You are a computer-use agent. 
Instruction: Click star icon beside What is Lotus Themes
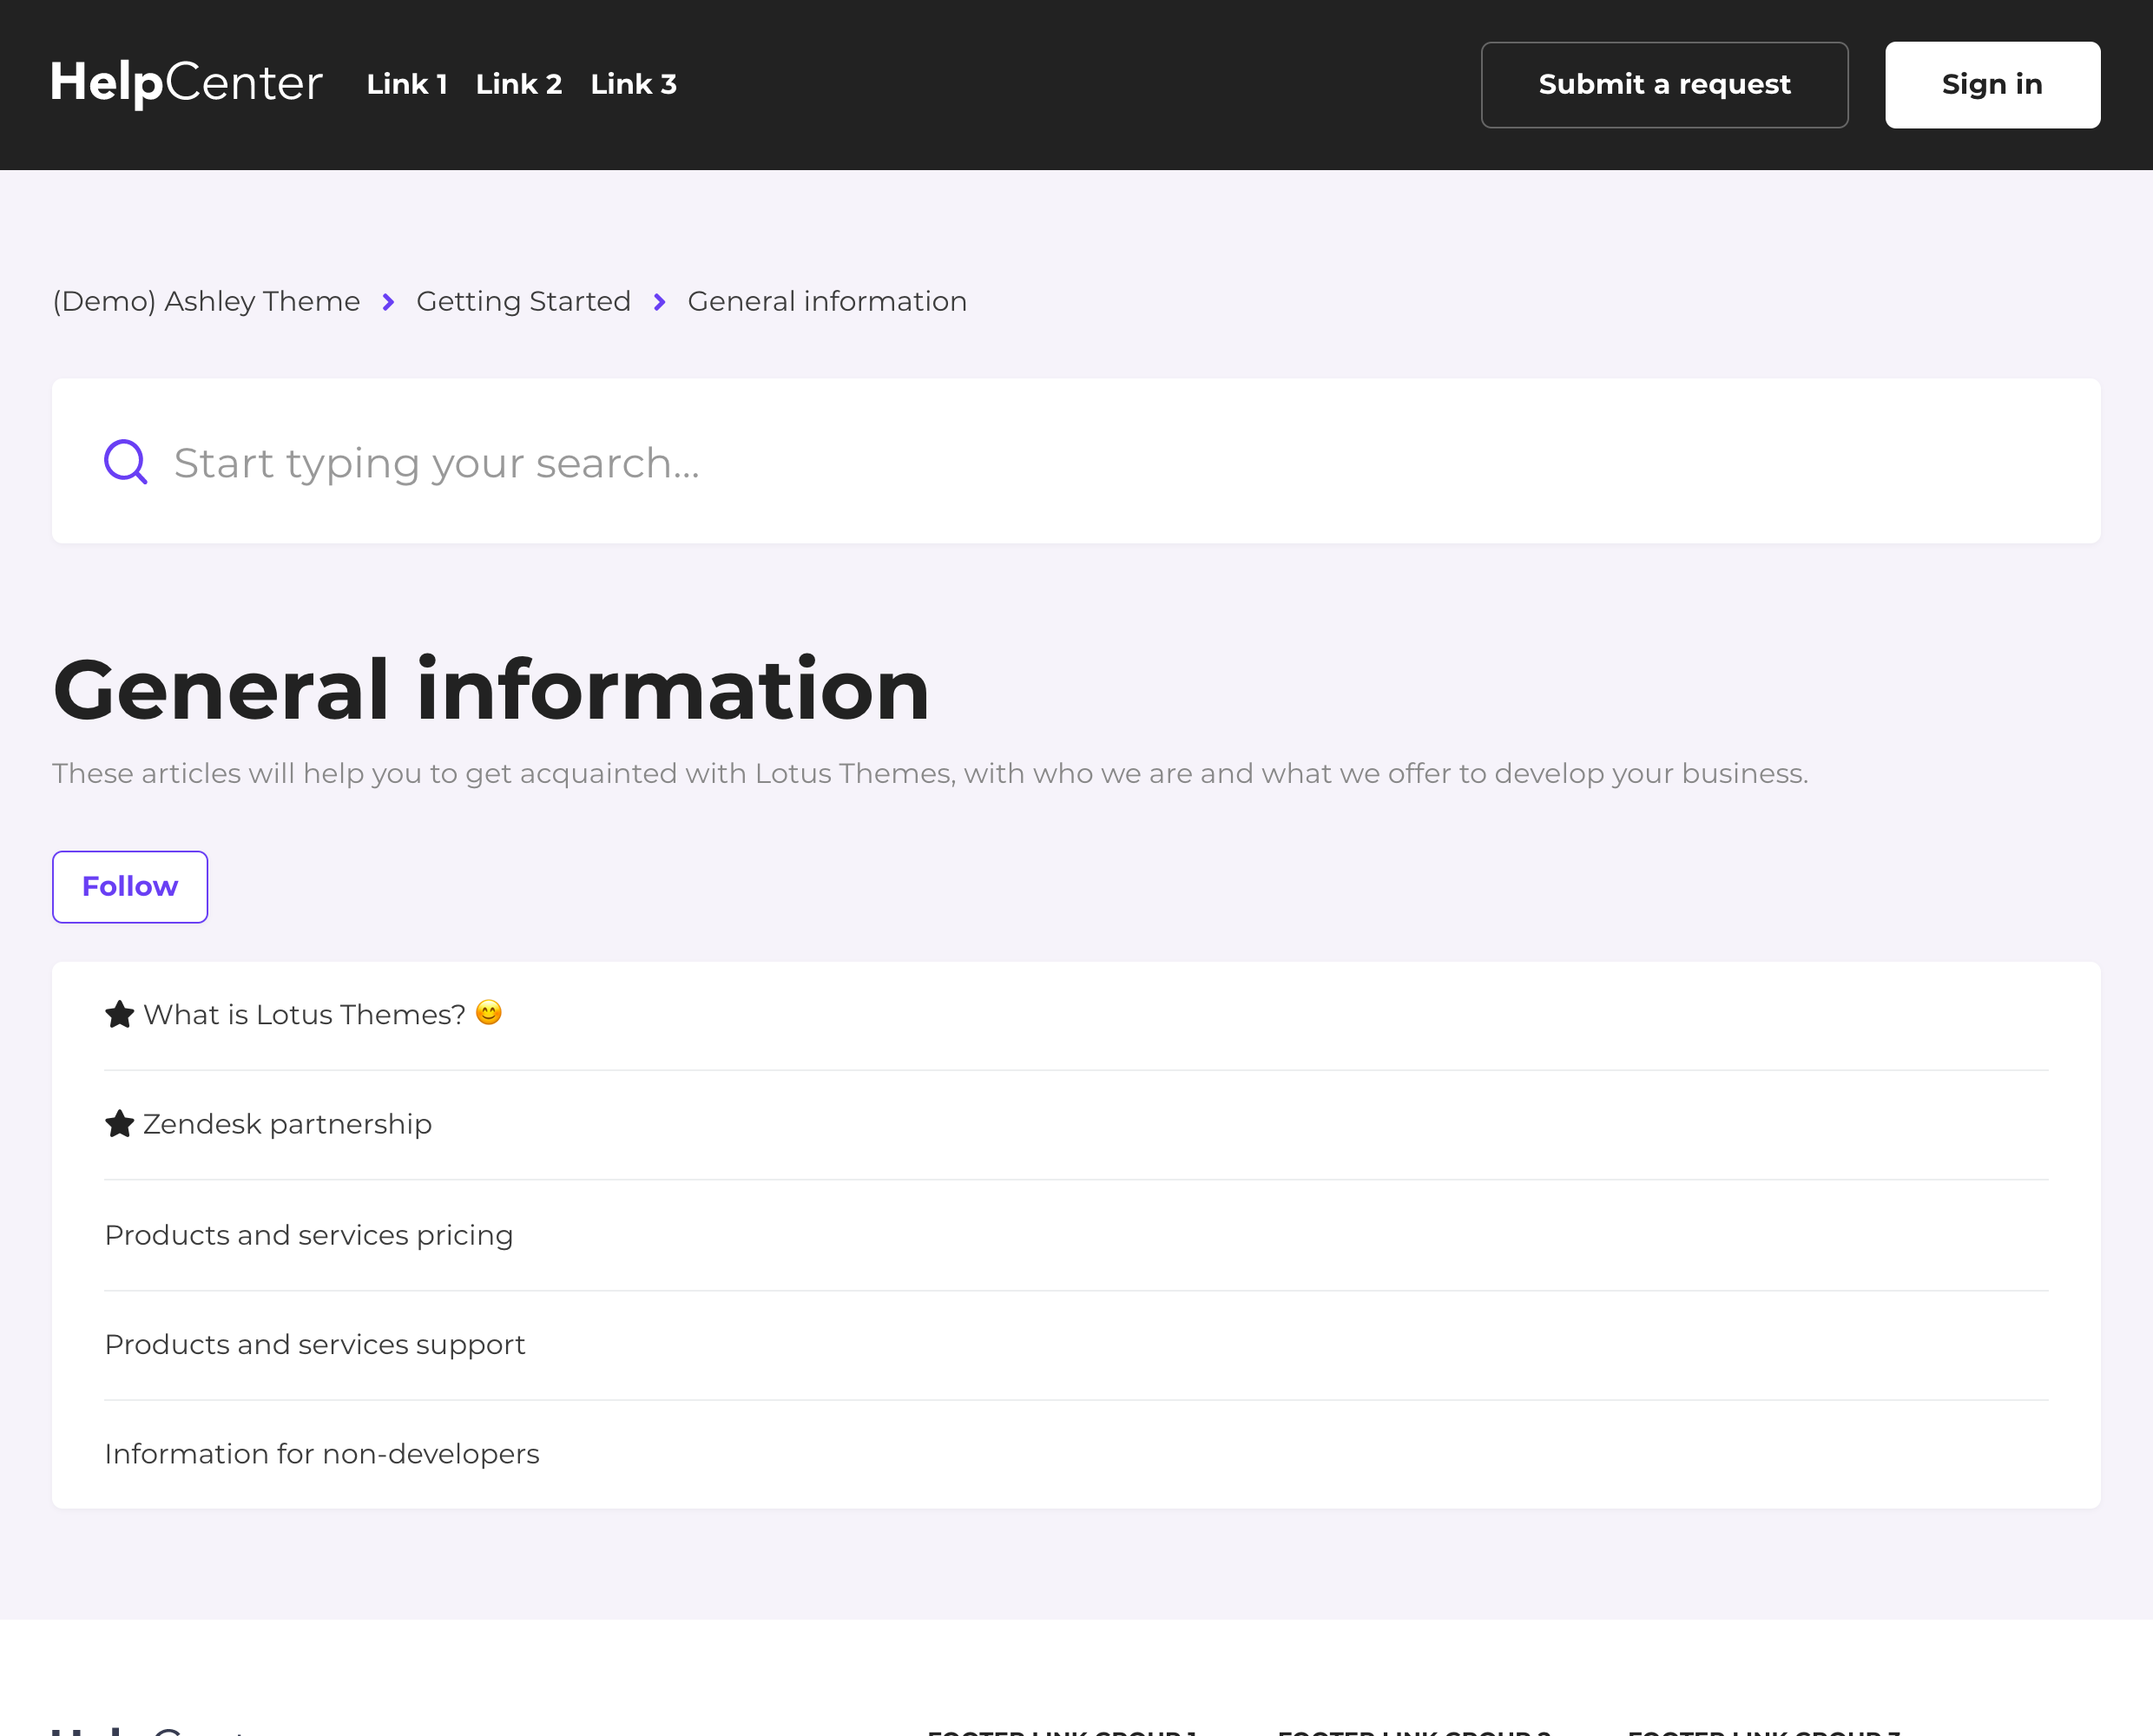pyautogui.click(x=120, y=1014)
